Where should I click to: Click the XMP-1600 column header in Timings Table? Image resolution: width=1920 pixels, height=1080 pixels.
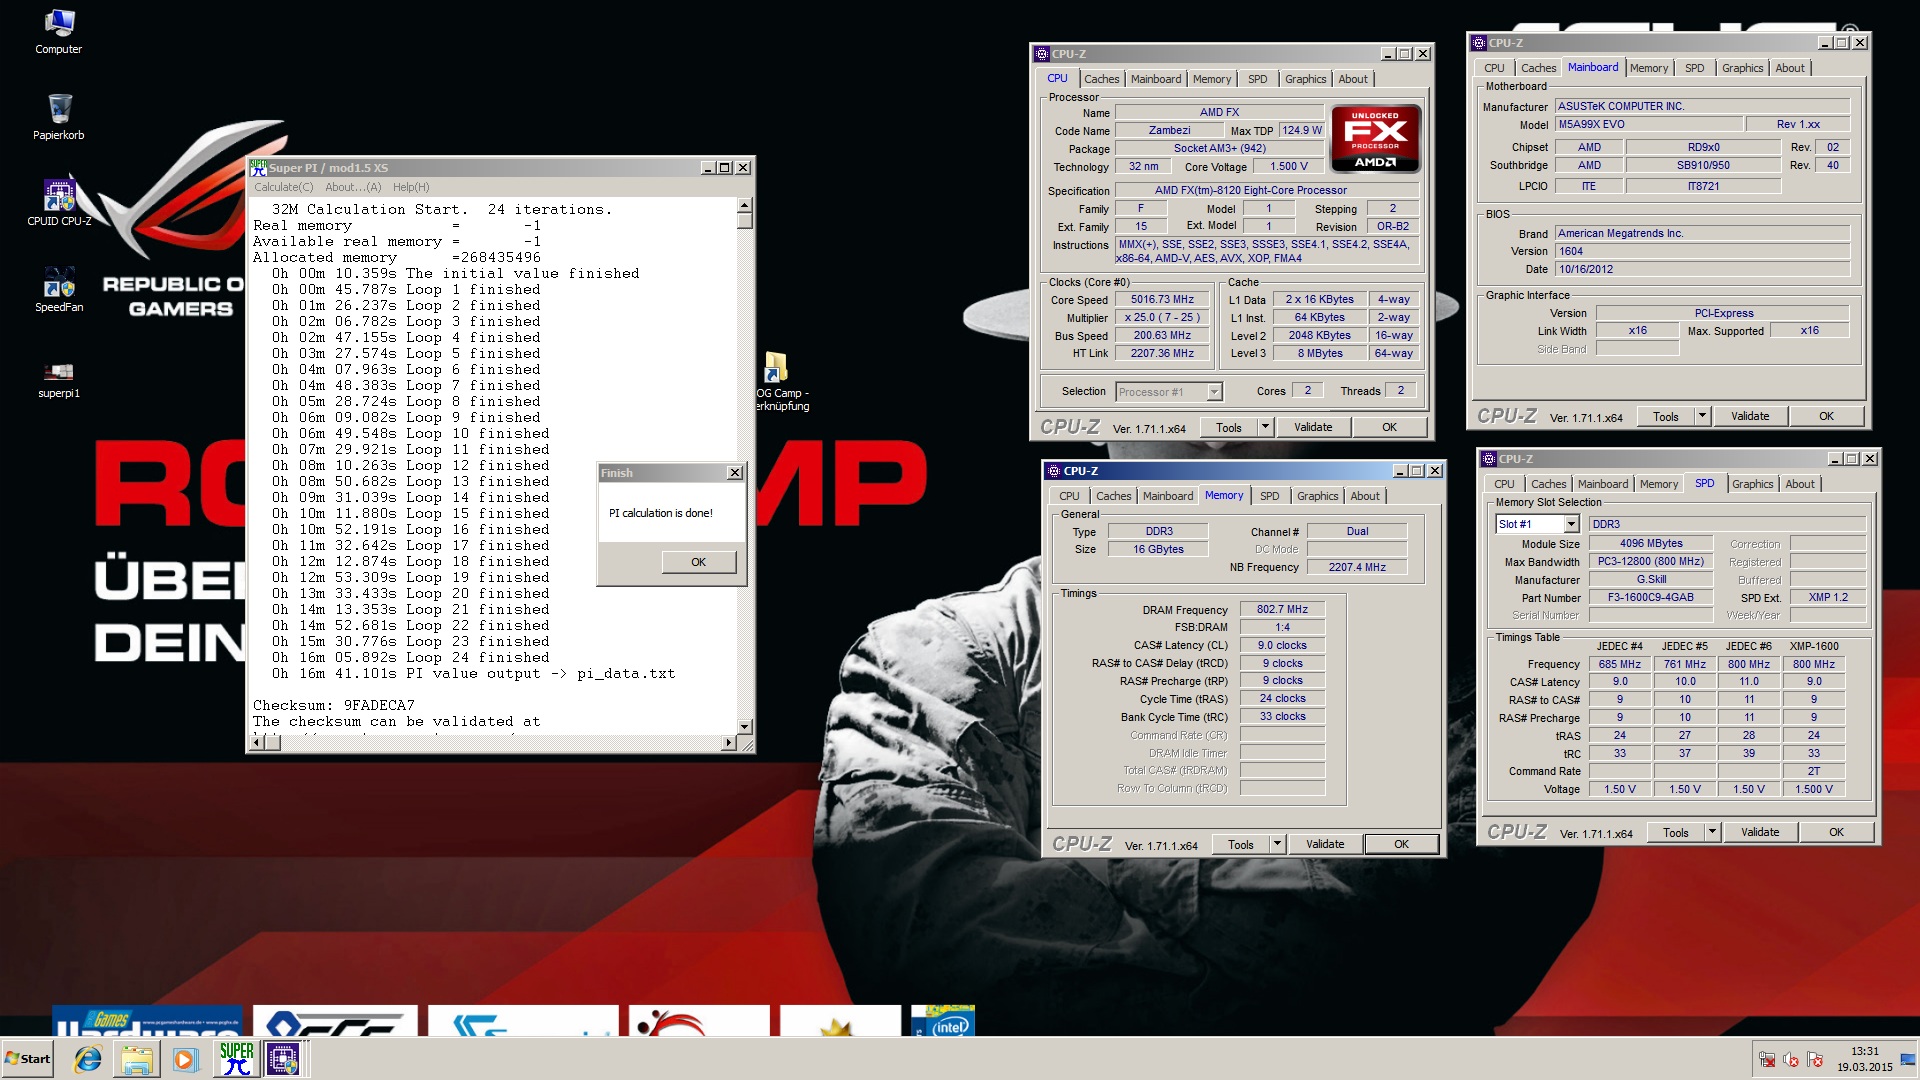[1813, 646]
